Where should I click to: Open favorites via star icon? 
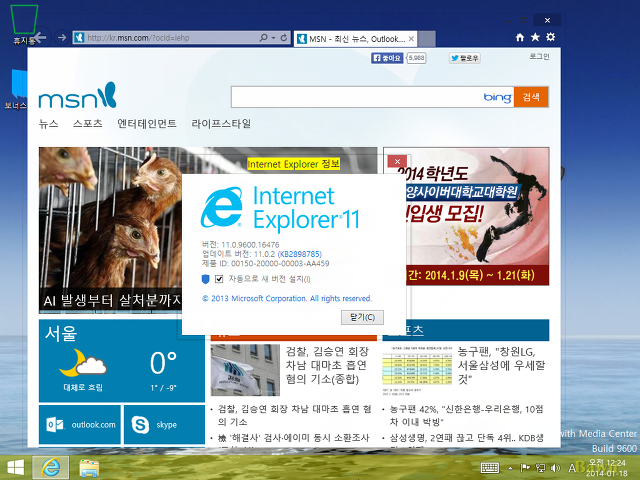pyautogui.click(x=535, y=37)
